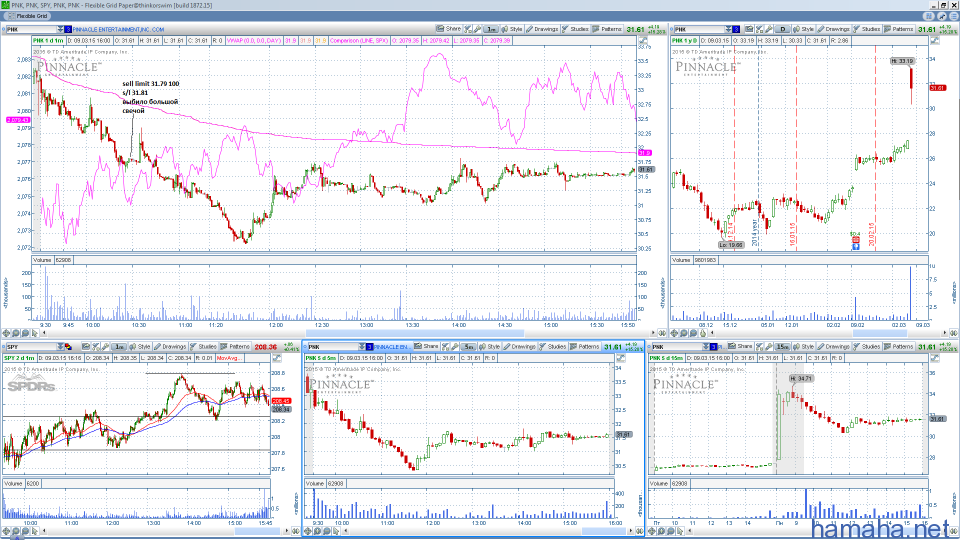Open Drawings menu in PNK daily chart
Viewport: 960px width, 540px height.
pyautogui.click(x=833, y=29)
